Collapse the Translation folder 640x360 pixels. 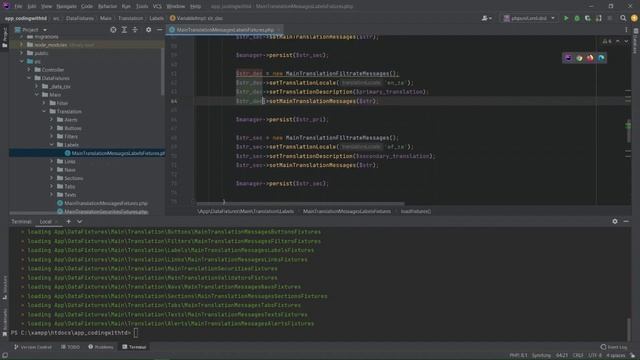pyautogui.click(x=44, y=111)
